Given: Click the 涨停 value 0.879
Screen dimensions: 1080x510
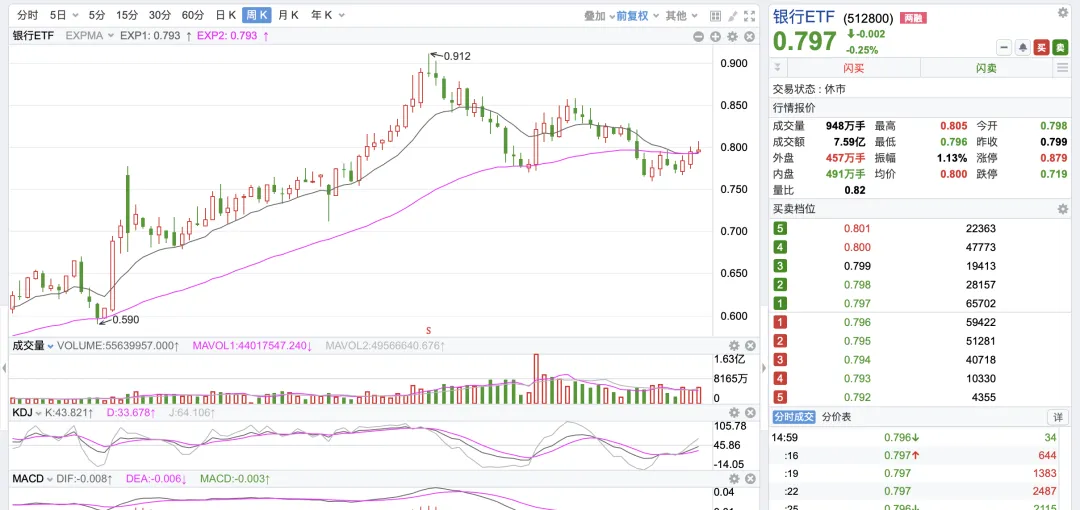Looking at the screenshot, I should click(1055, 158).
